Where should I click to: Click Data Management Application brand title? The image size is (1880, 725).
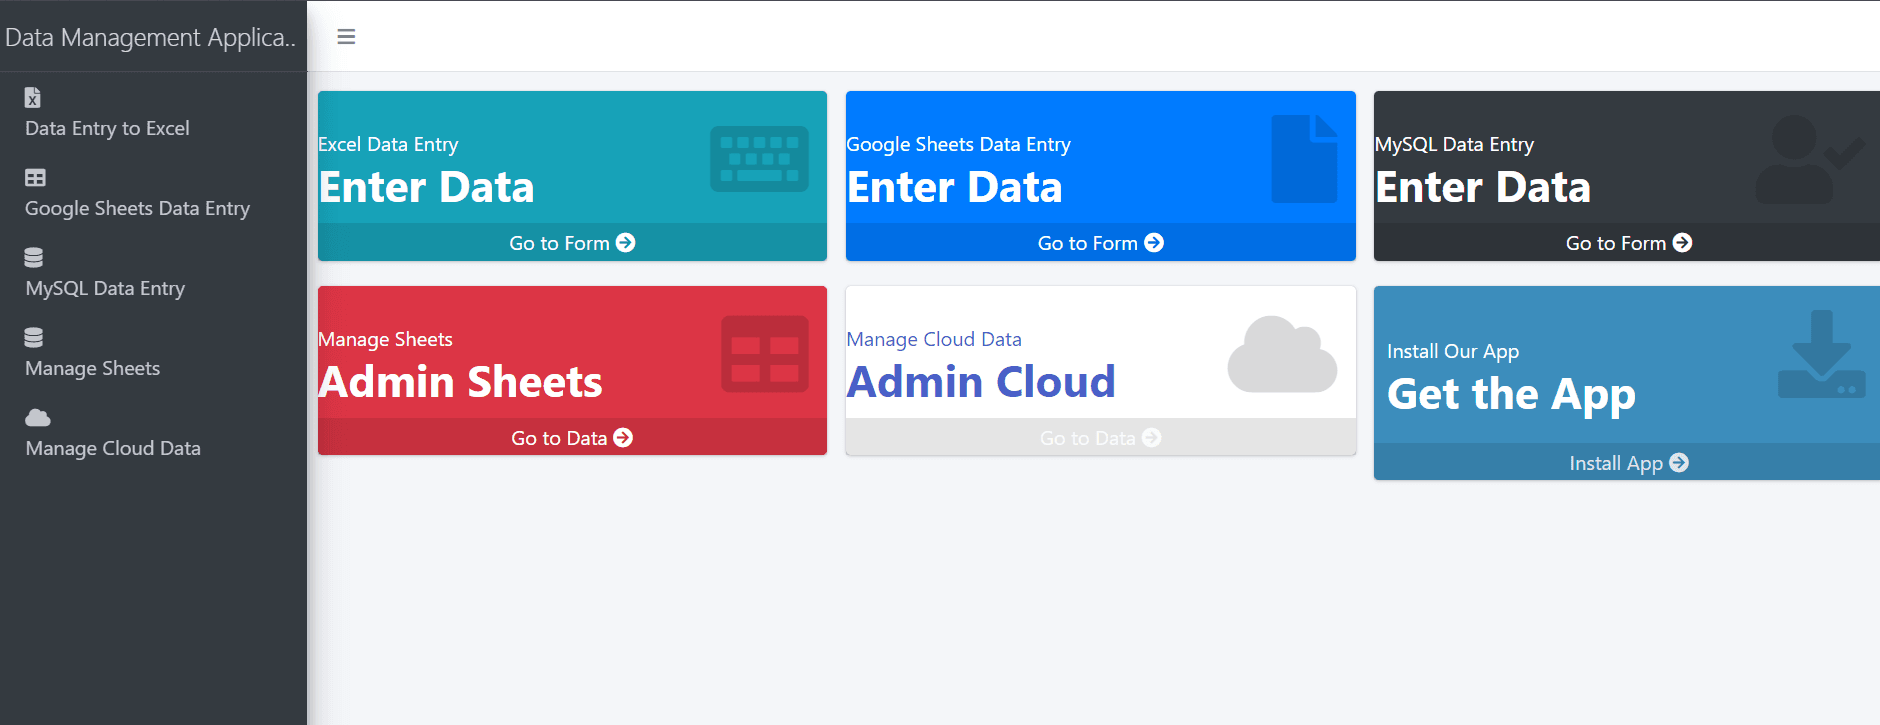[x=150, y=38]
